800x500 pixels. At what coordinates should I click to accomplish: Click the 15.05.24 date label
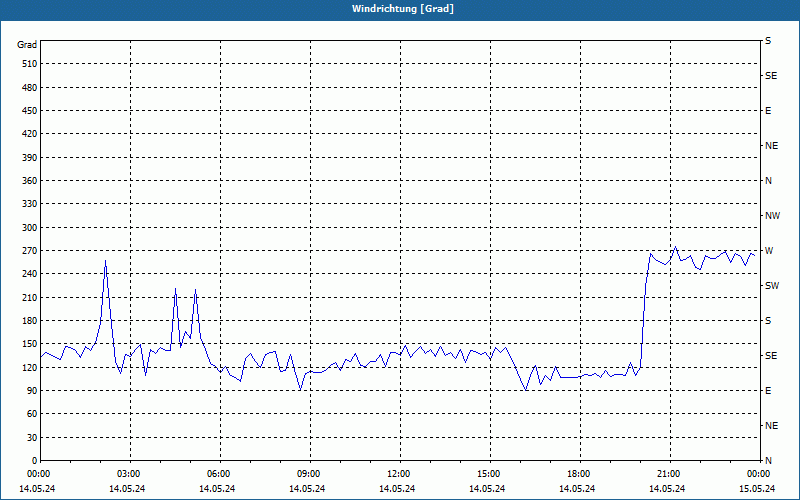757,489
